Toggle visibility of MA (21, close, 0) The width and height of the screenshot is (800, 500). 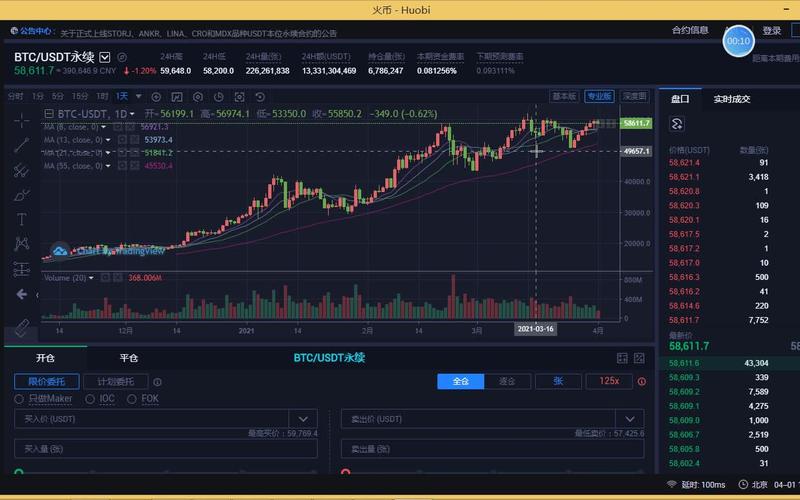(122, 153)
